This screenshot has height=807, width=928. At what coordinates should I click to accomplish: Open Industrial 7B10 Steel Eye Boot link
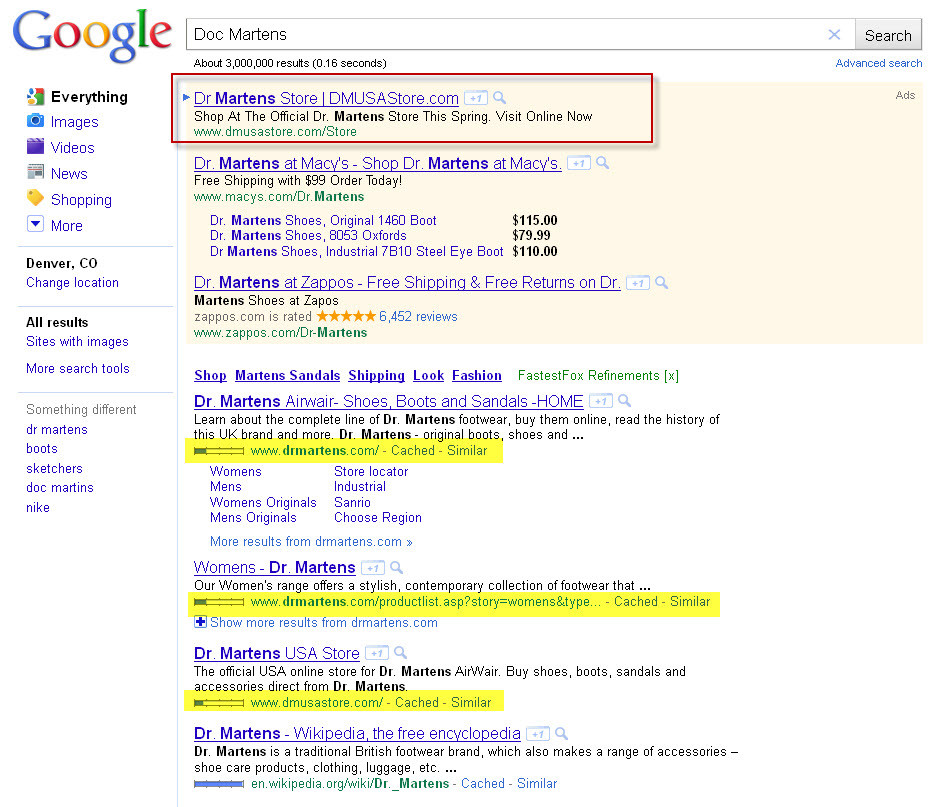point(356,251)
